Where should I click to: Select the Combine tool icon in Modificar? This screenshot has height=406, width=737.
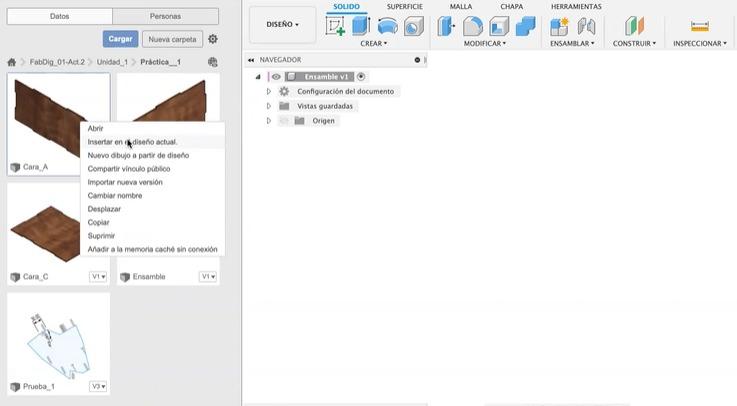[x=525, y=26]
